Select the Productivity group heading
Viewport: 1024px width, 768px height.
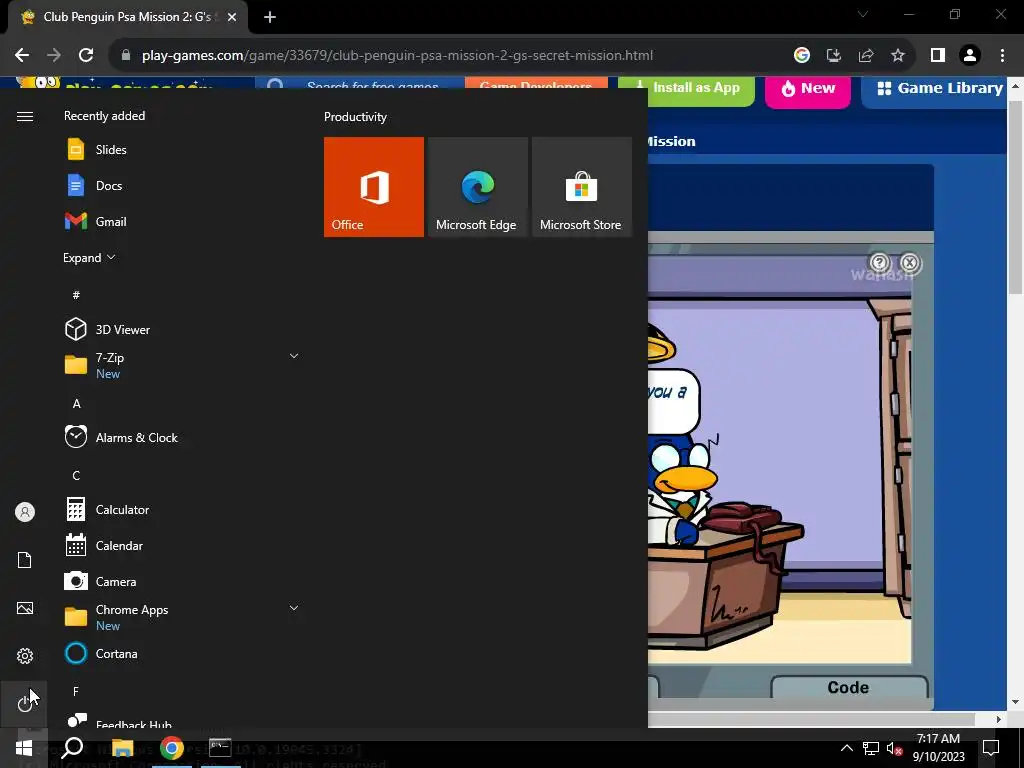tap(355, 117)
